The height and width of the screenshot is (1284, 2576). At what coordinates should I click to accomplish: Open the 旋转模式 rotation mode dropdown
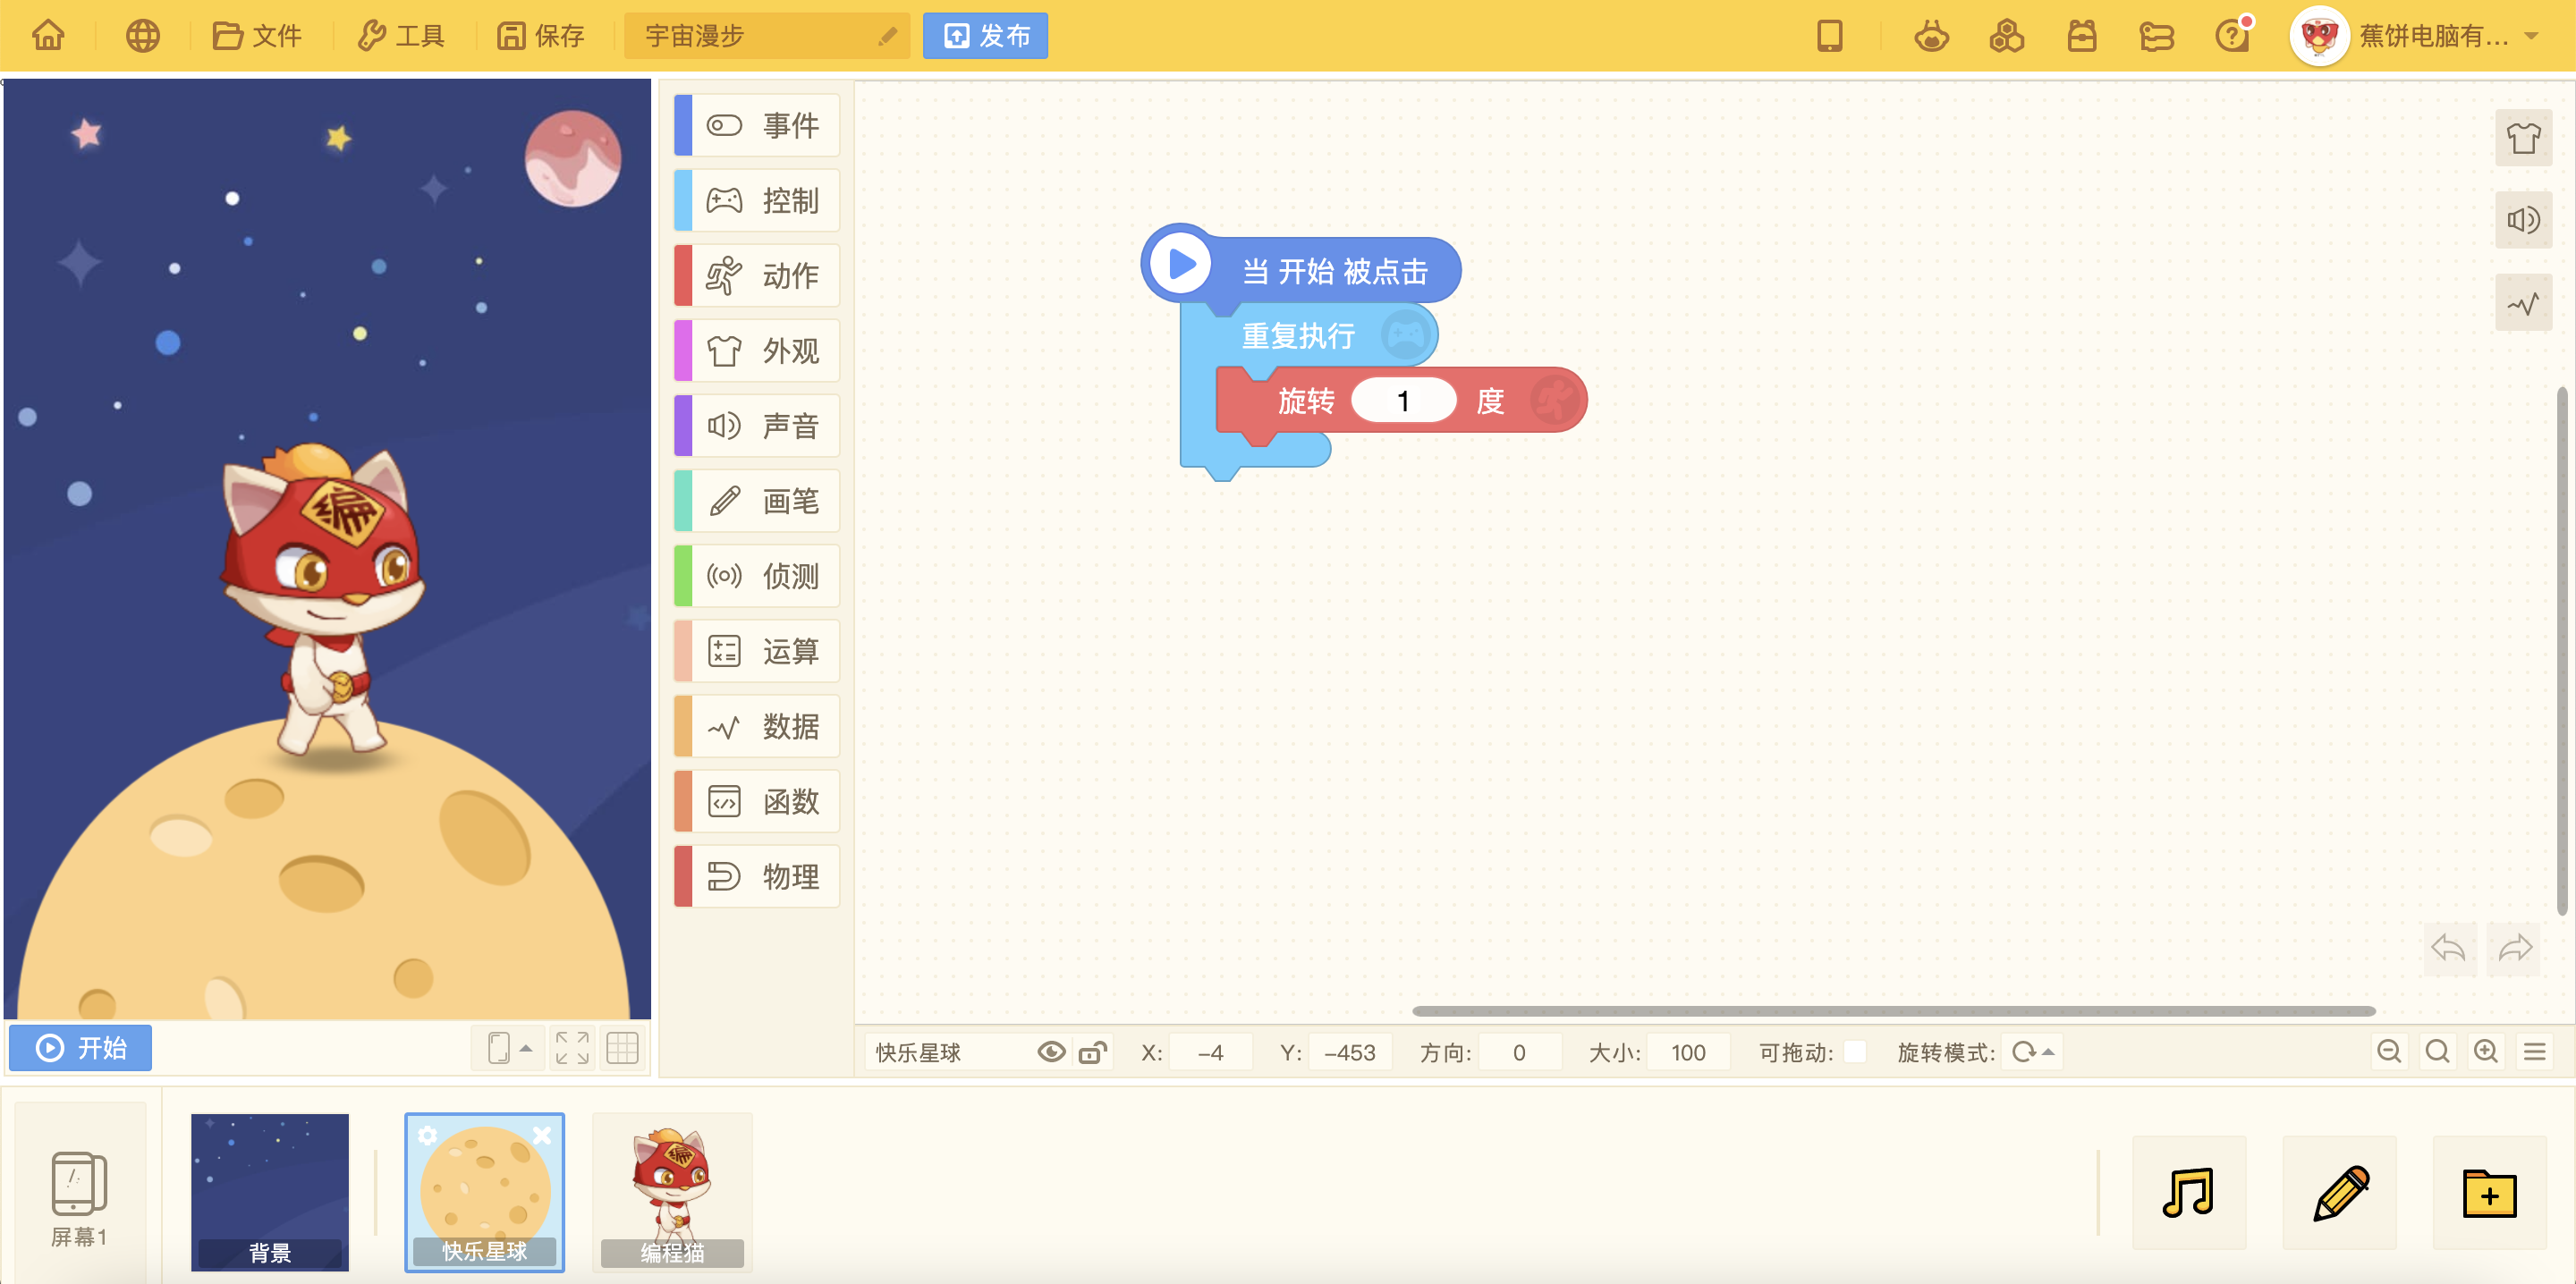[x=2032, y=1052]
